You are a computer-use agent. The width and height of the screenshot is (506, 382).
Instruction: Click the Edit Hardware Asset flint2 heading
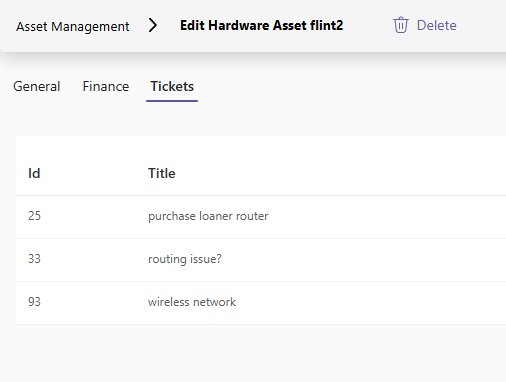[261, 25]
